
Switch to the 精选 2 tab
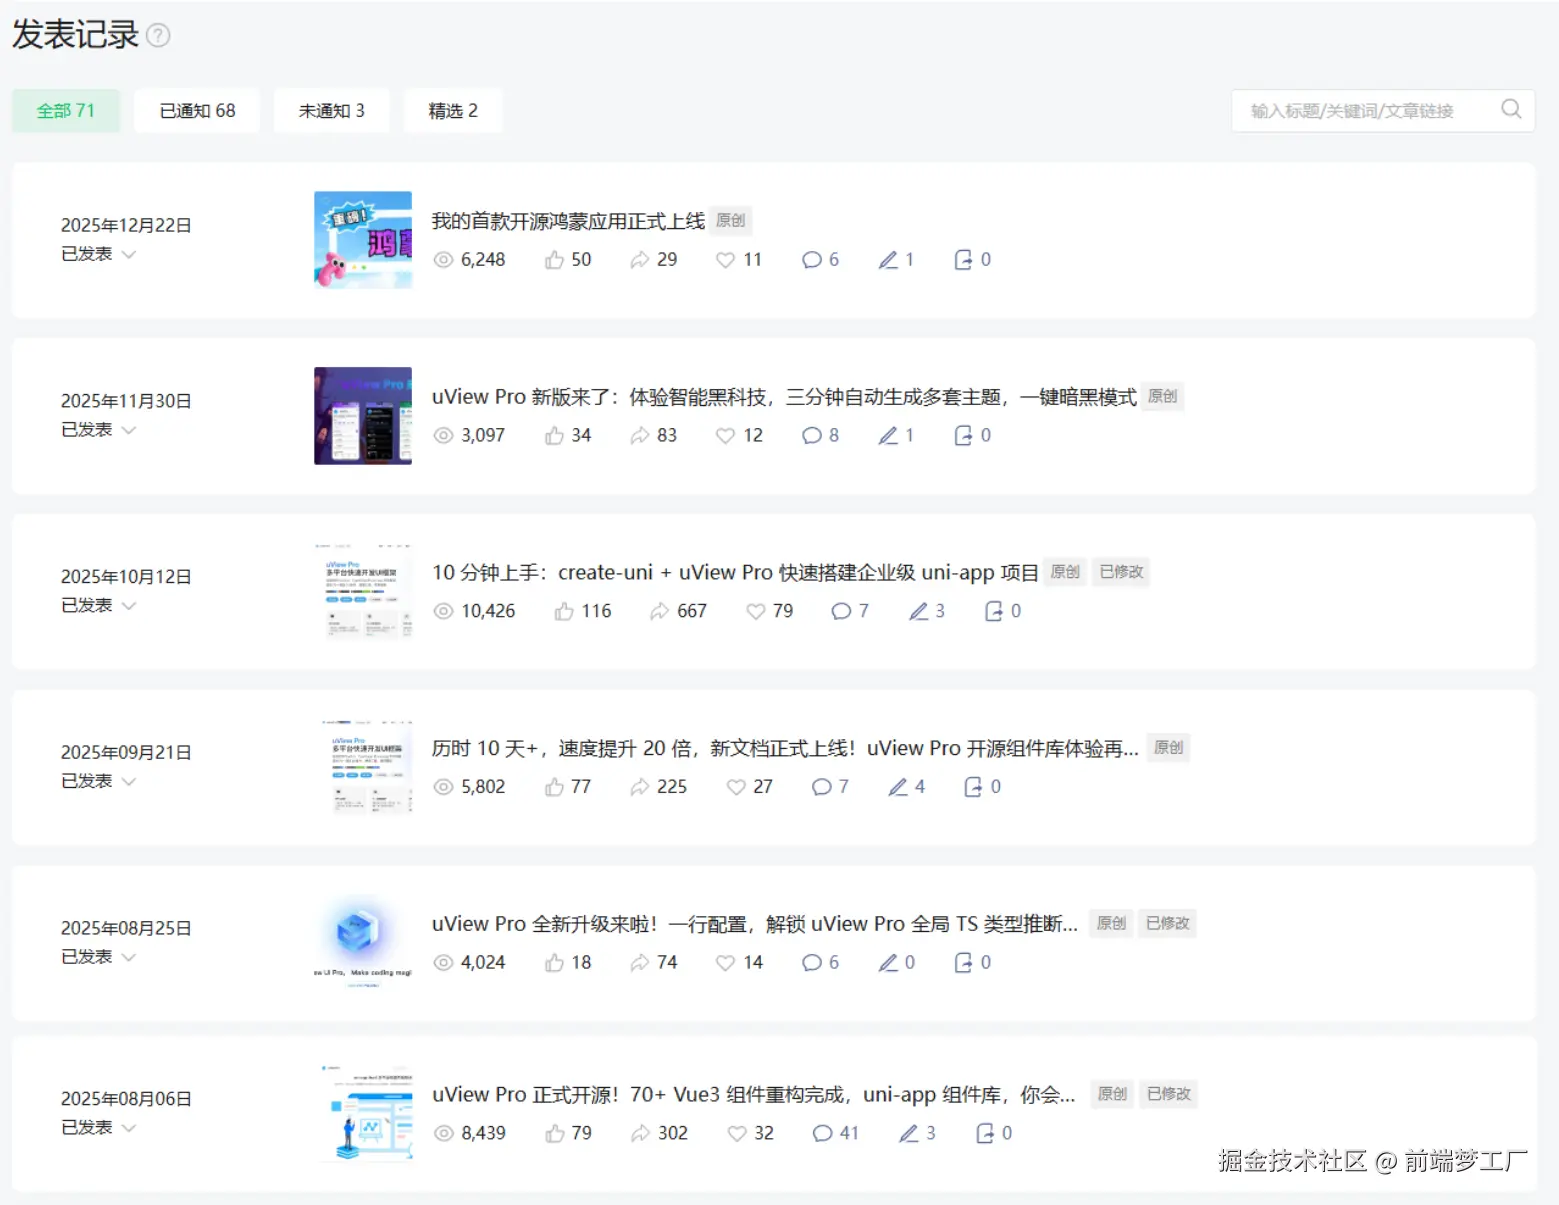coord(453,110)
